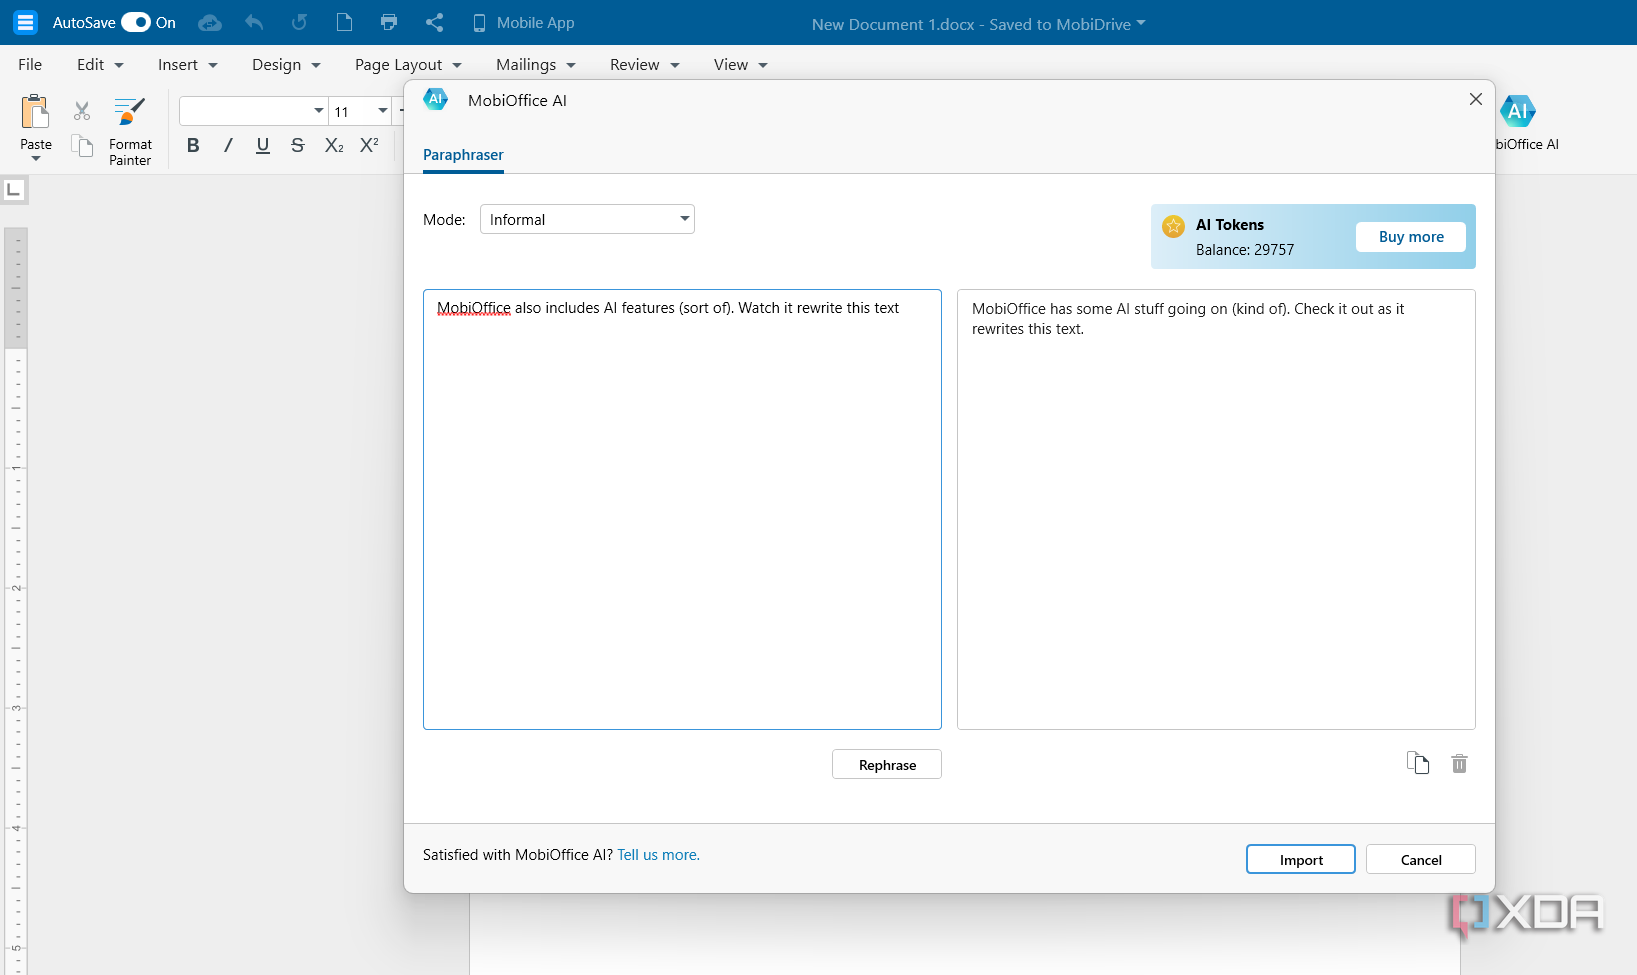This screenshot has width=1637, height=975.
Task: Delete the paraphraser text with trash icon
Action: coord(1458,763)
